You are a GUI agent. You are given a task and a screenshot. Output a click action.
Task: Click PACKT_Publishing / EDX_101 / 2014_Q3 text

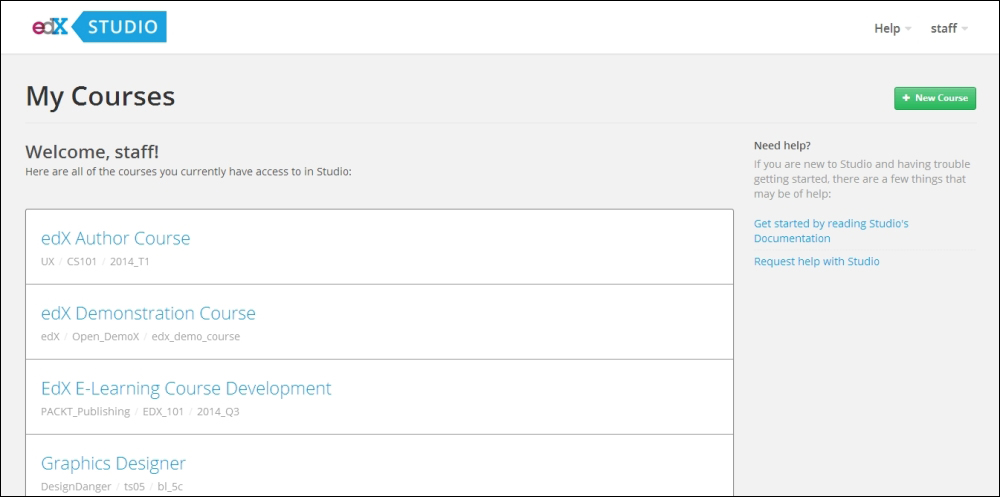tap(140, 412)
